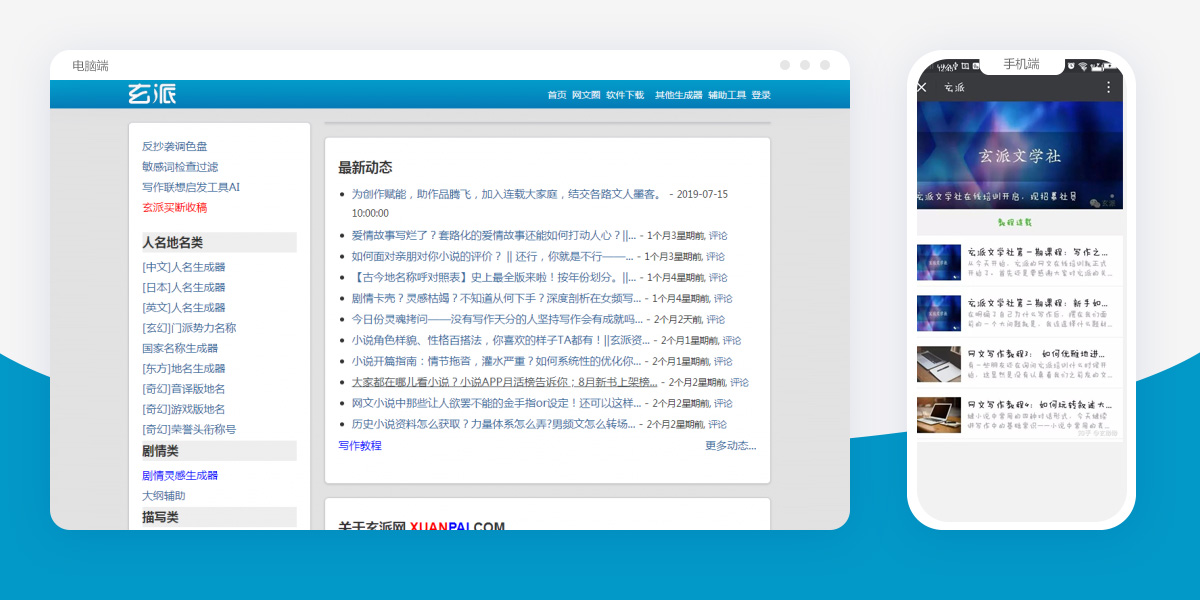Select 辅助工具 in the top navigation
The image size is (1200, 600).
pos(727,96)
